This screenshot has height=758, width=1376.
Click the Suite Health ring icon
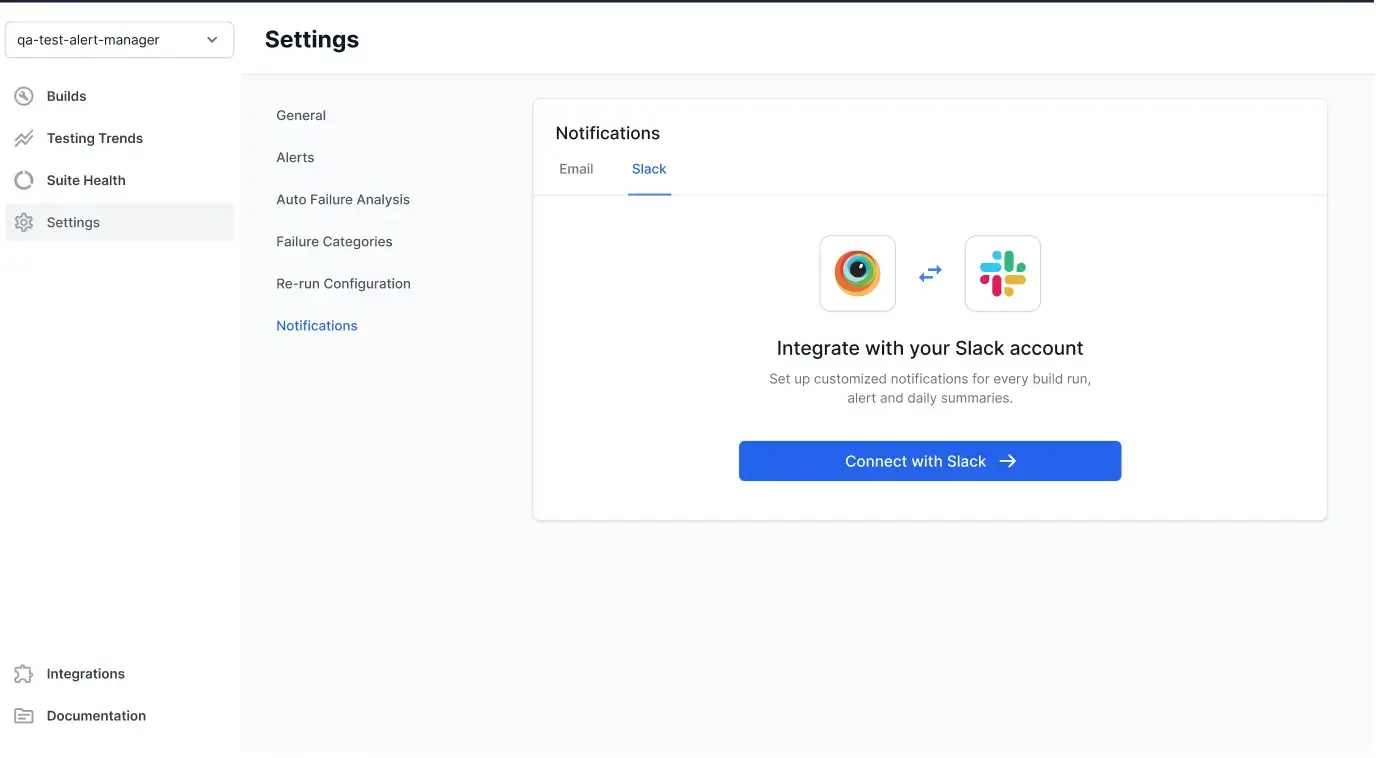[x=24, y=181]
